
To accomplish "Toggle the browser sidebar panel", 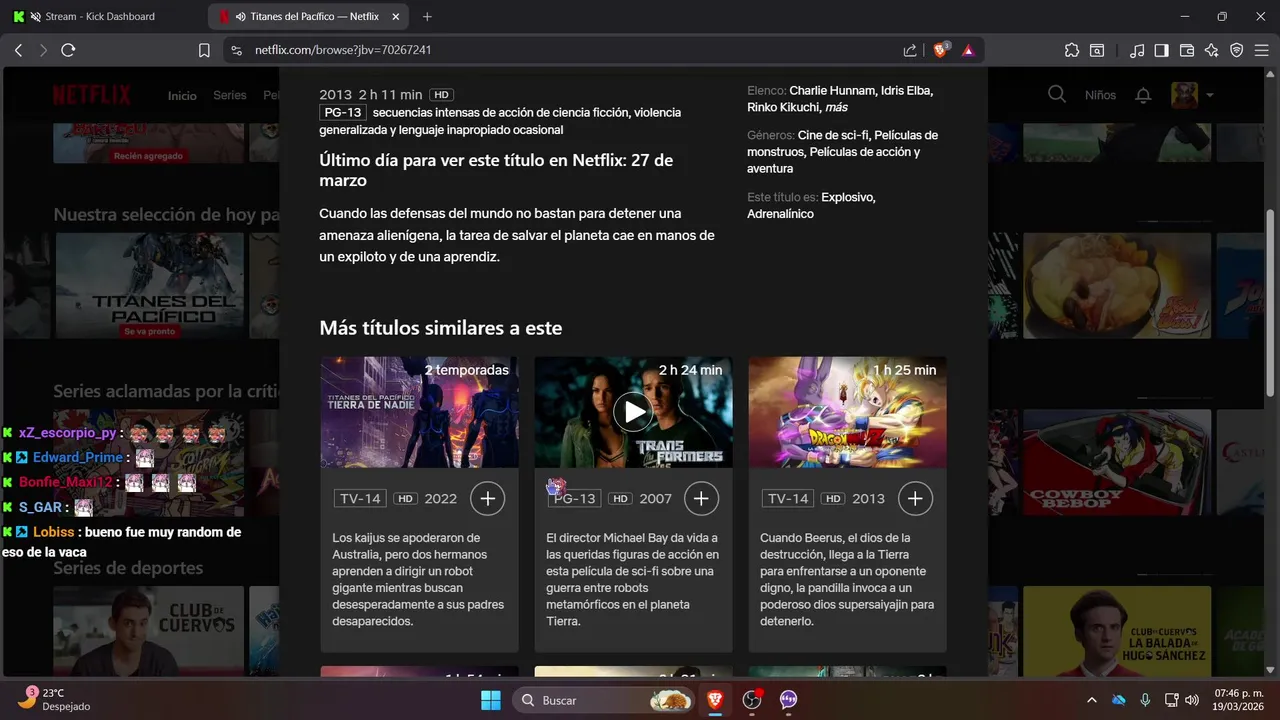I will [1162, 50].
